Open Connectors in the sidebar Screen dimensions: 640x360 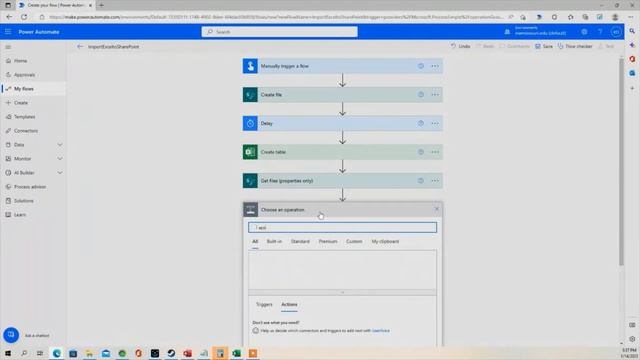pyautogui.click(x=26, y=131)
